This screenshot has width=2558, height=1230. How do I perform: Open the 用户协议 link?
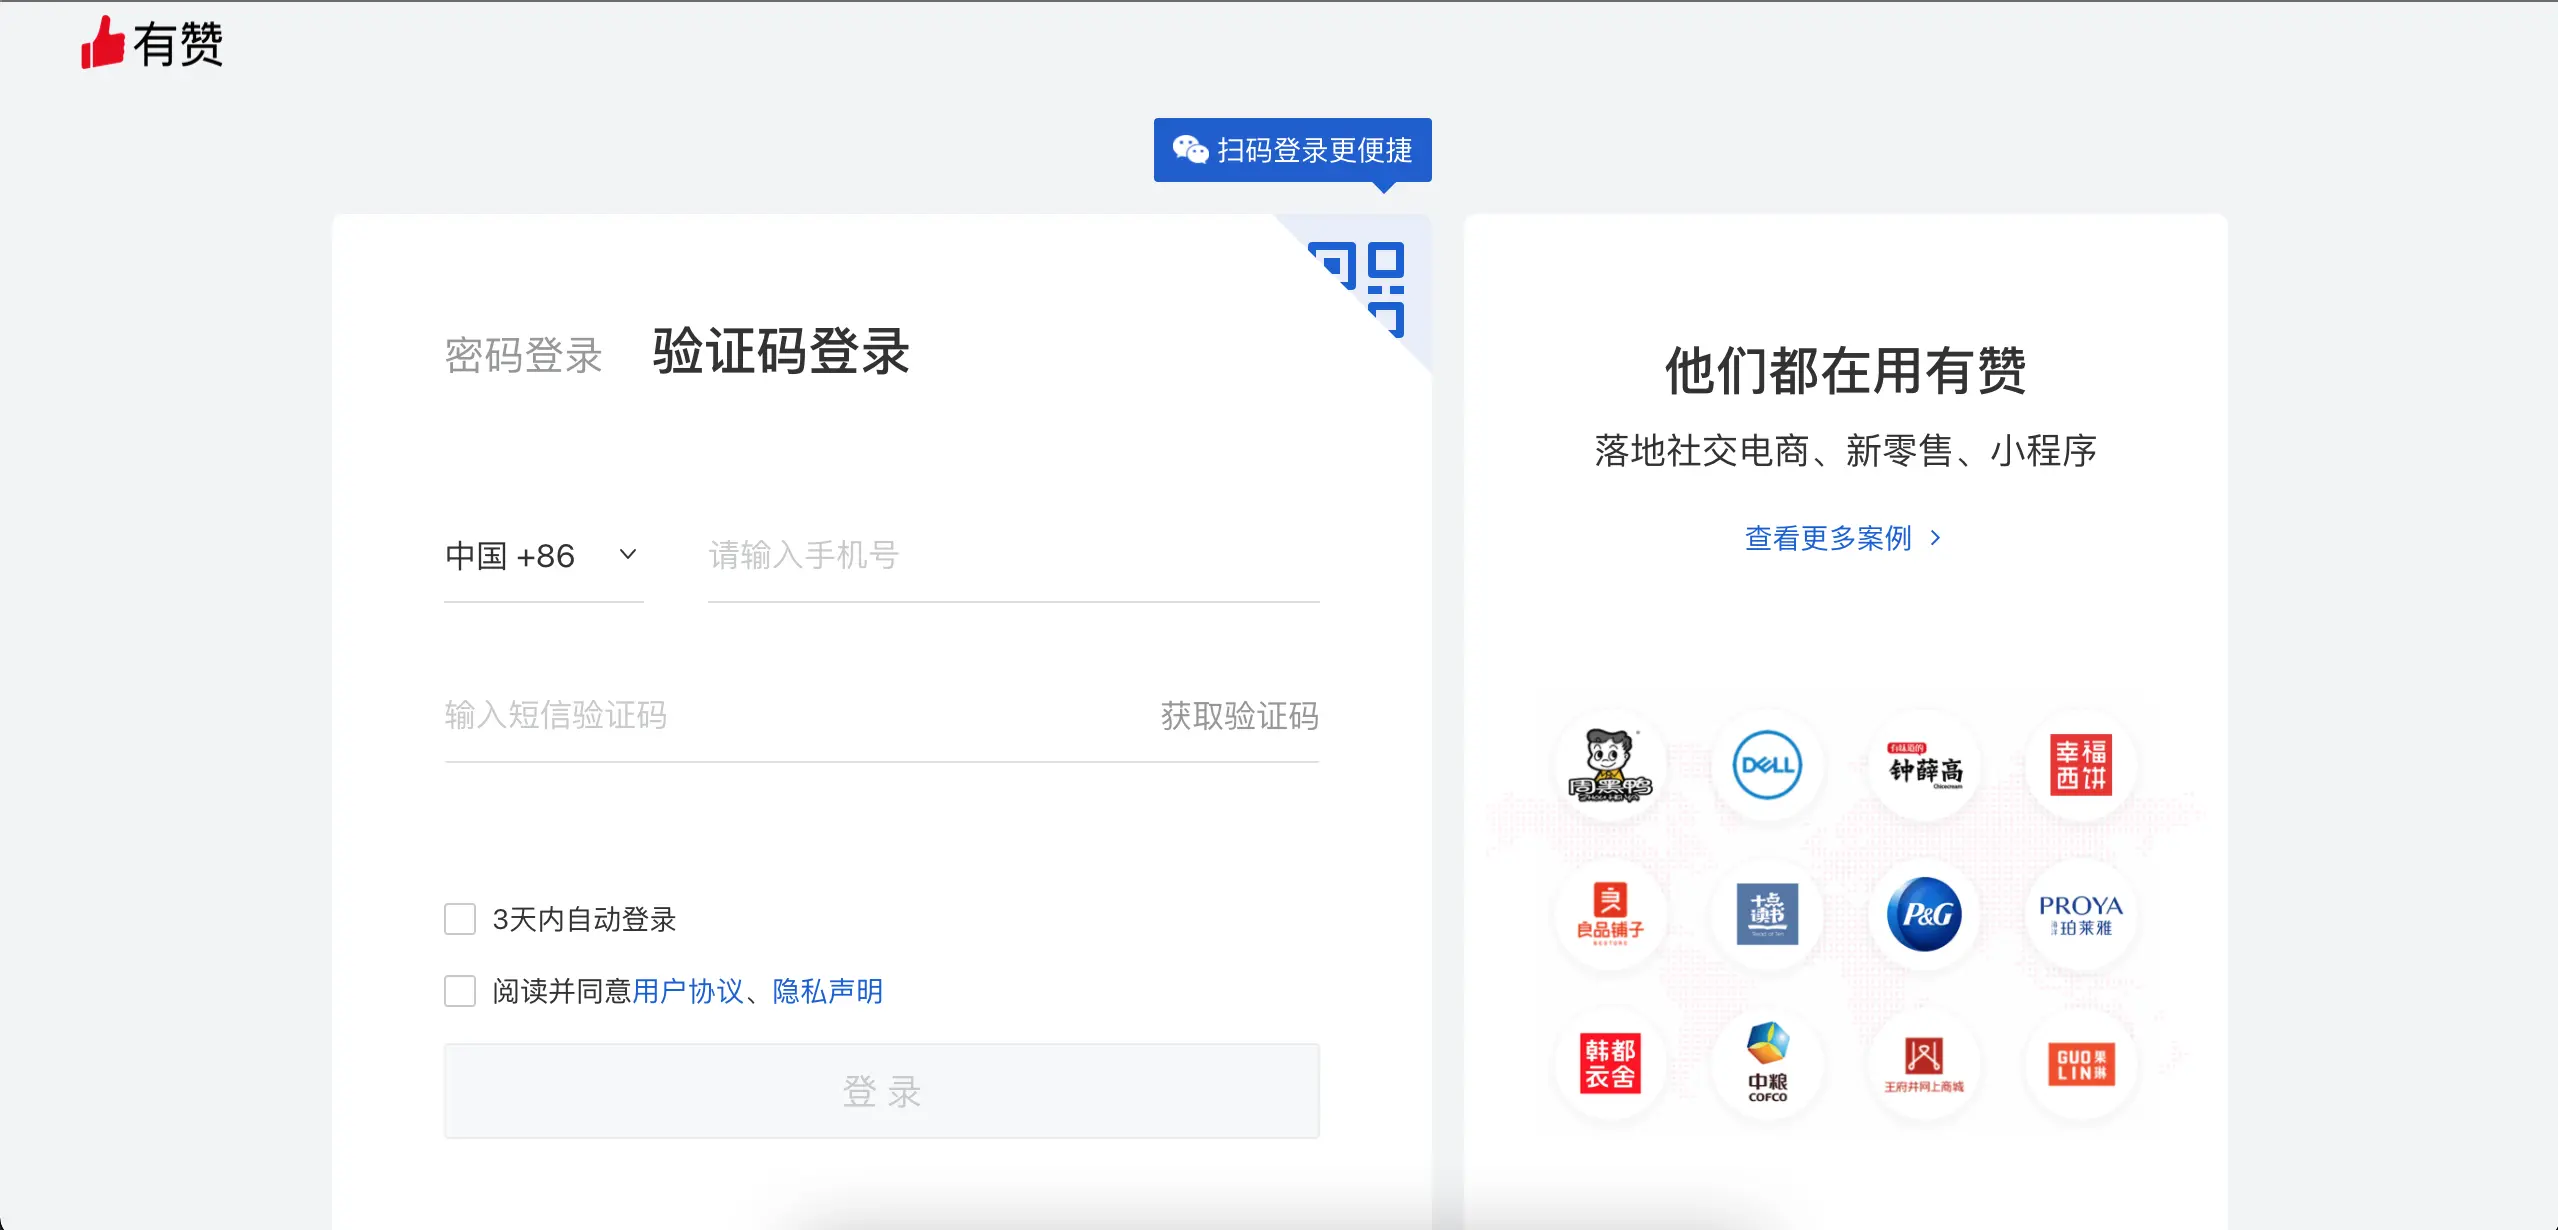pyautogui.click(x=688, y=991)
